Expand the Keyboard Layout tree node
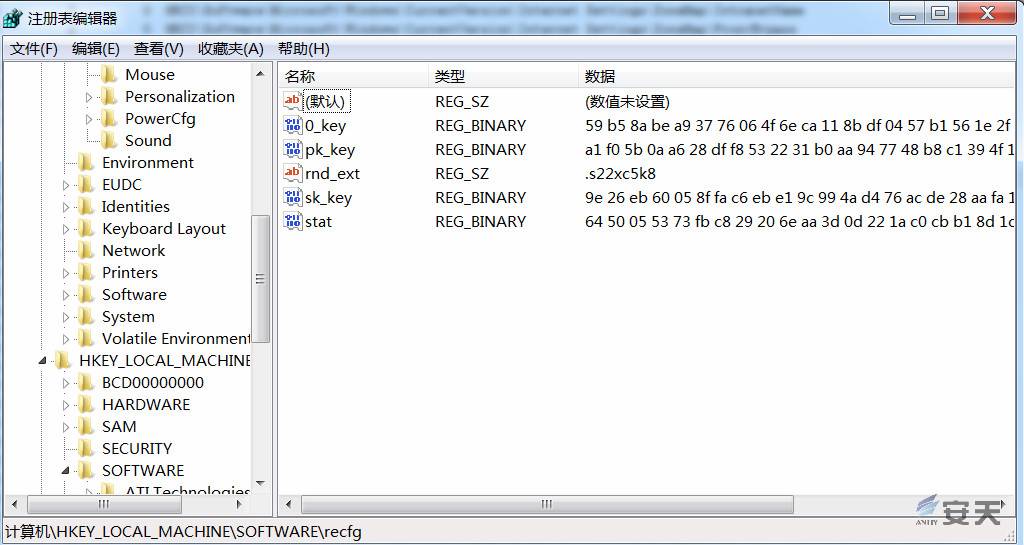This screenshot has width=1024, height=545. [66, 229]
